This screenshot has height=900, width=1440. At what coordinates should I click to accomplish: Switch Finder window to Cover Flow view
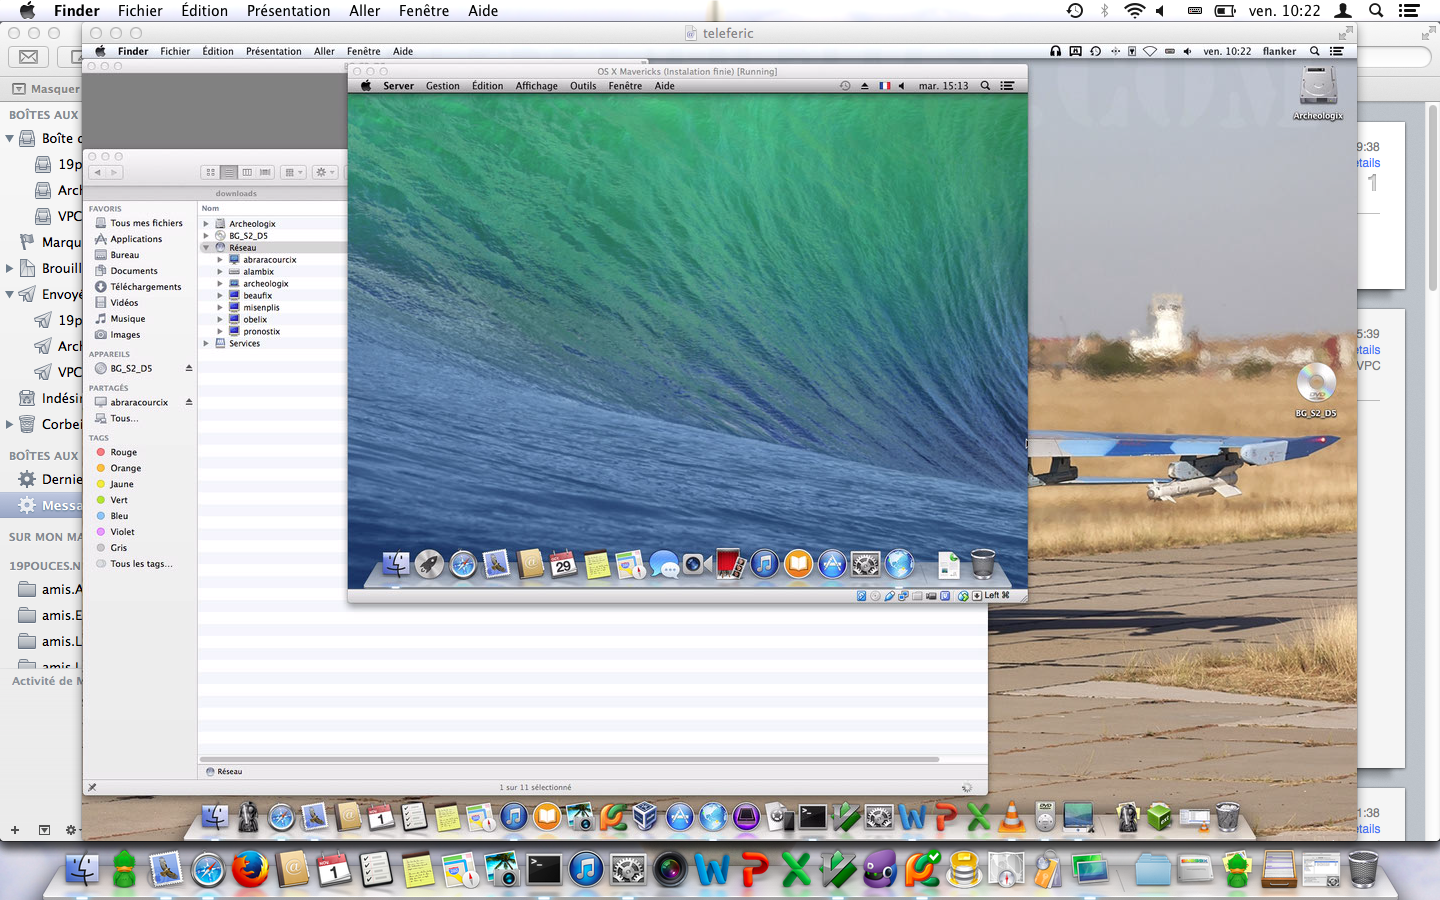point(265,172)
